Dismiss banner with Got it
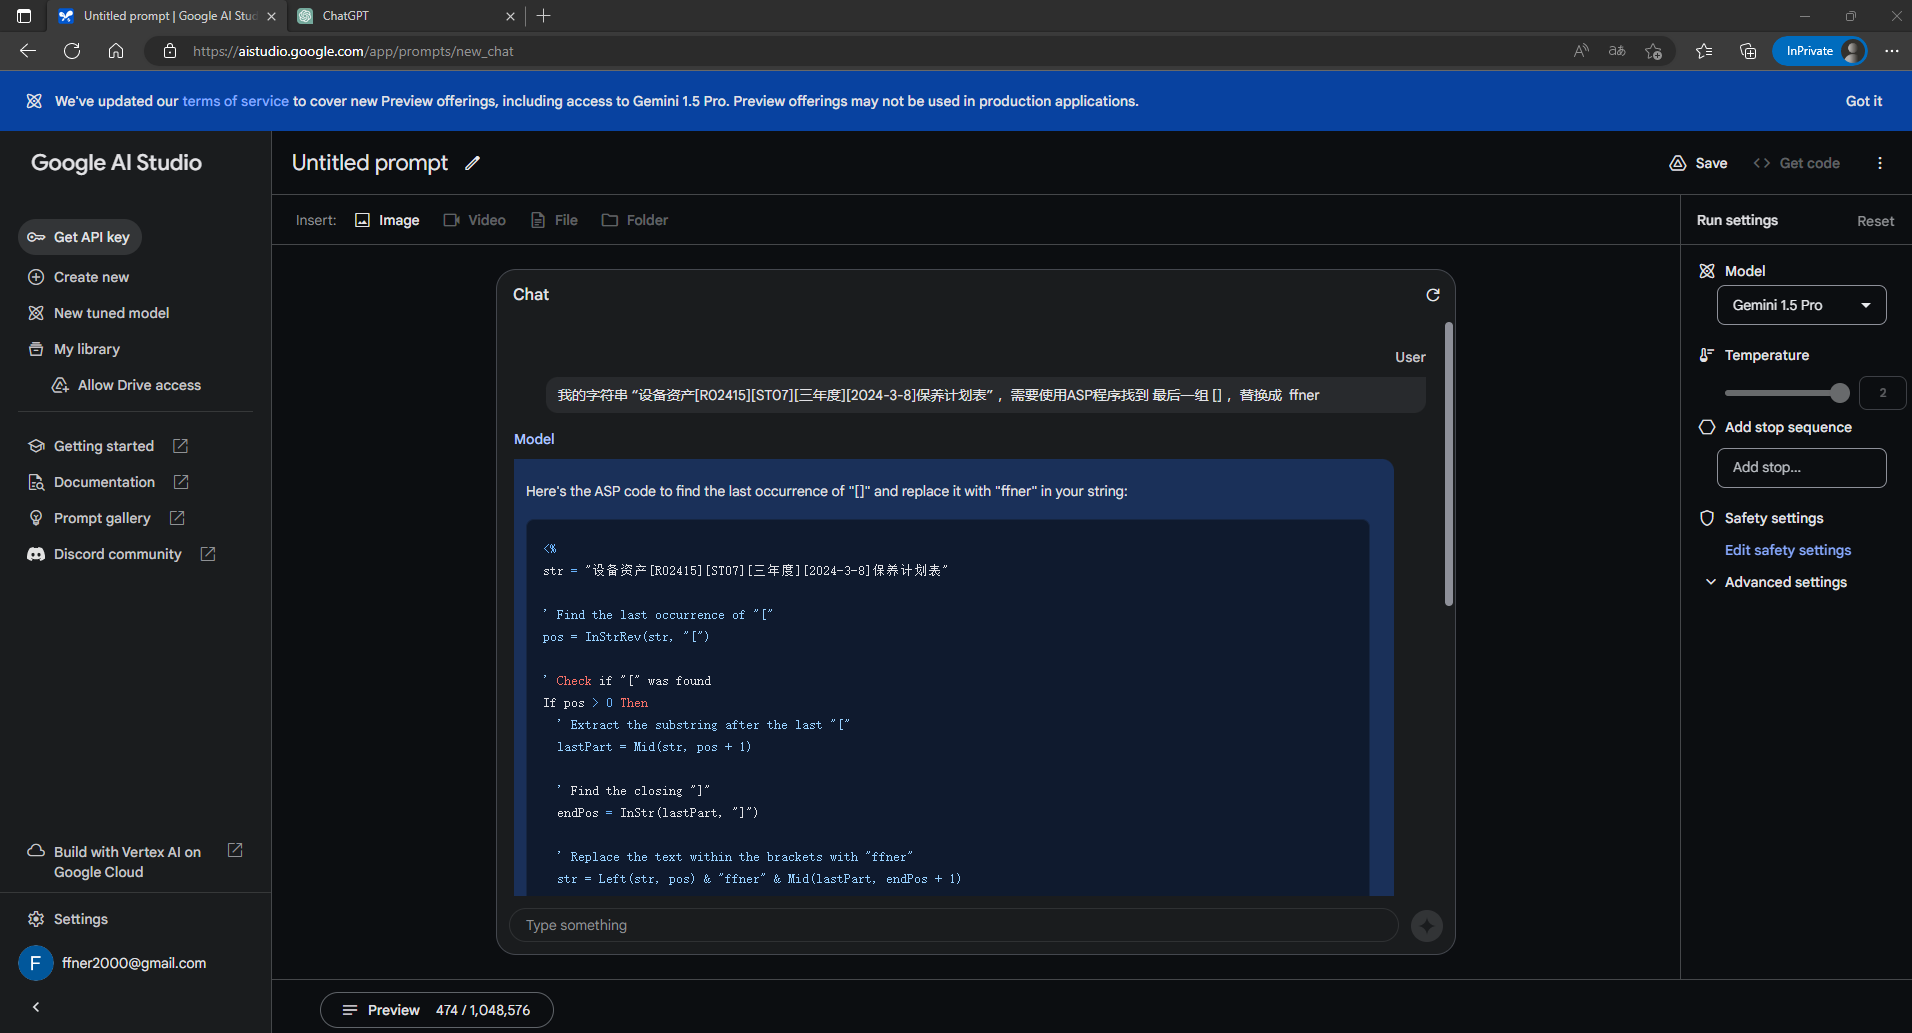The width and height of the screenshot is (1912, 1033). click(x=1864, y=101)
